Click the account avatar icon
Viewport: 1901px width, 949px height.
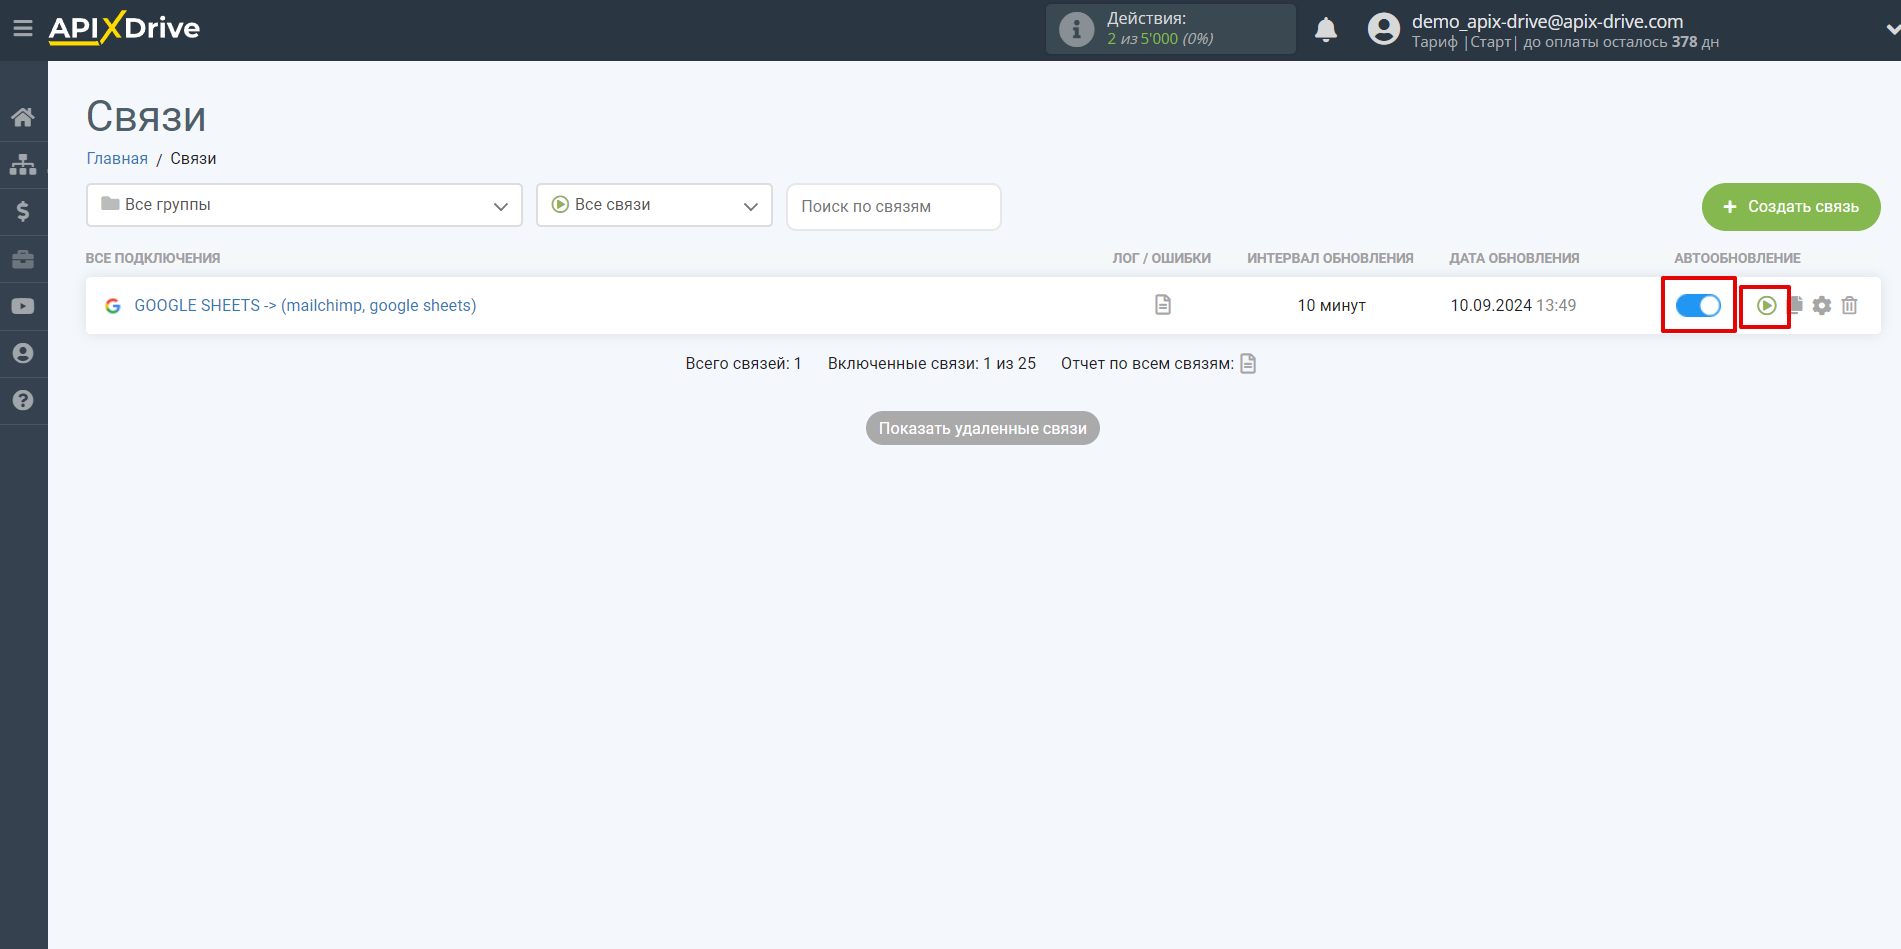(x=1384, y=29)
